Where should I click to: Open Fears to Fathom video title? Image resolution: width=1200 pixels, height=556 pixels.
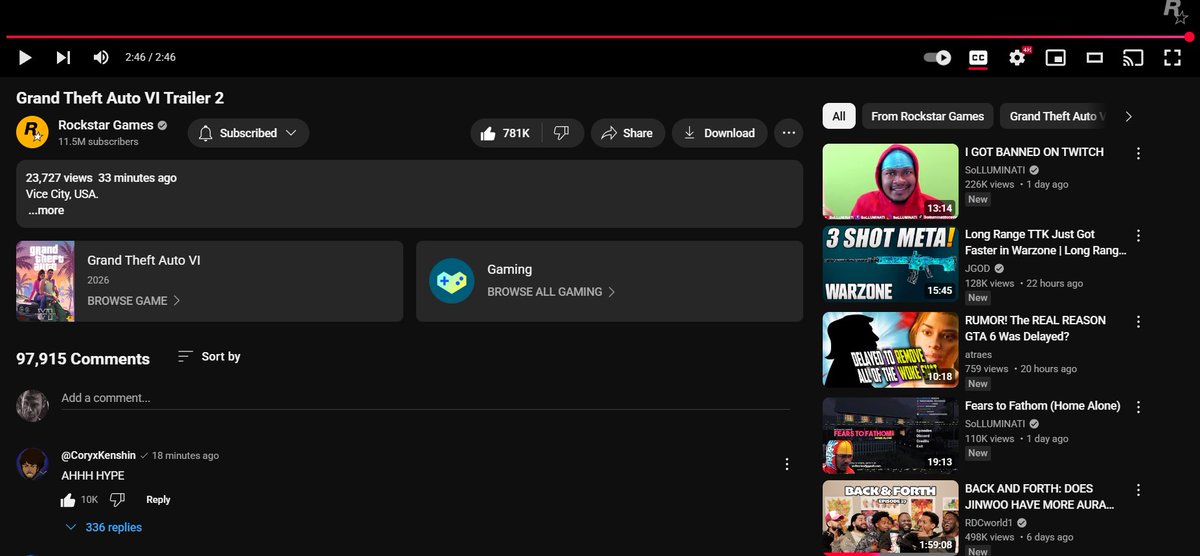tap(1042, 406)
